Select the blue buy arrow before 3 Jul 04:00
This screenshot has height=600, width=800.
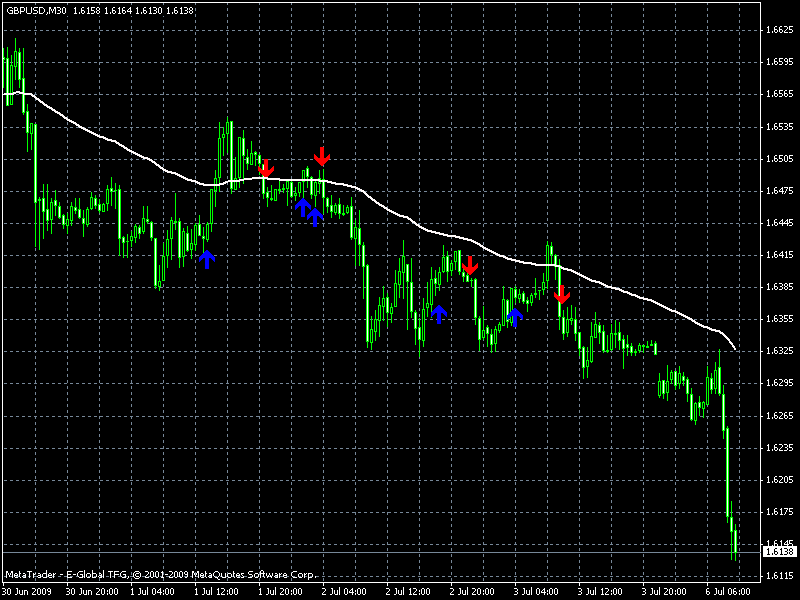515,317
